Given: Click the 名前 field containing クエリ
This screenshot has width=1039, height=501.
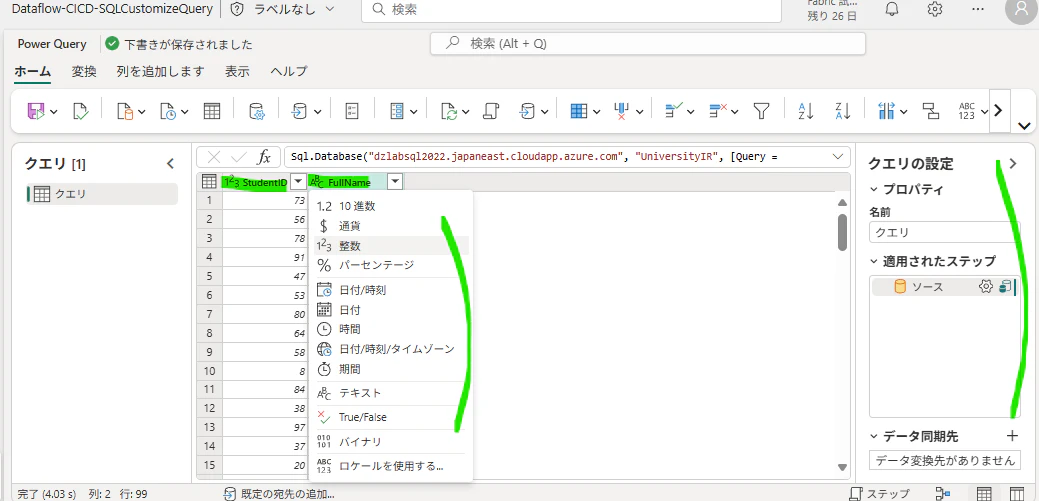Looking at the screenshot, I should click(x=945, y=233).
